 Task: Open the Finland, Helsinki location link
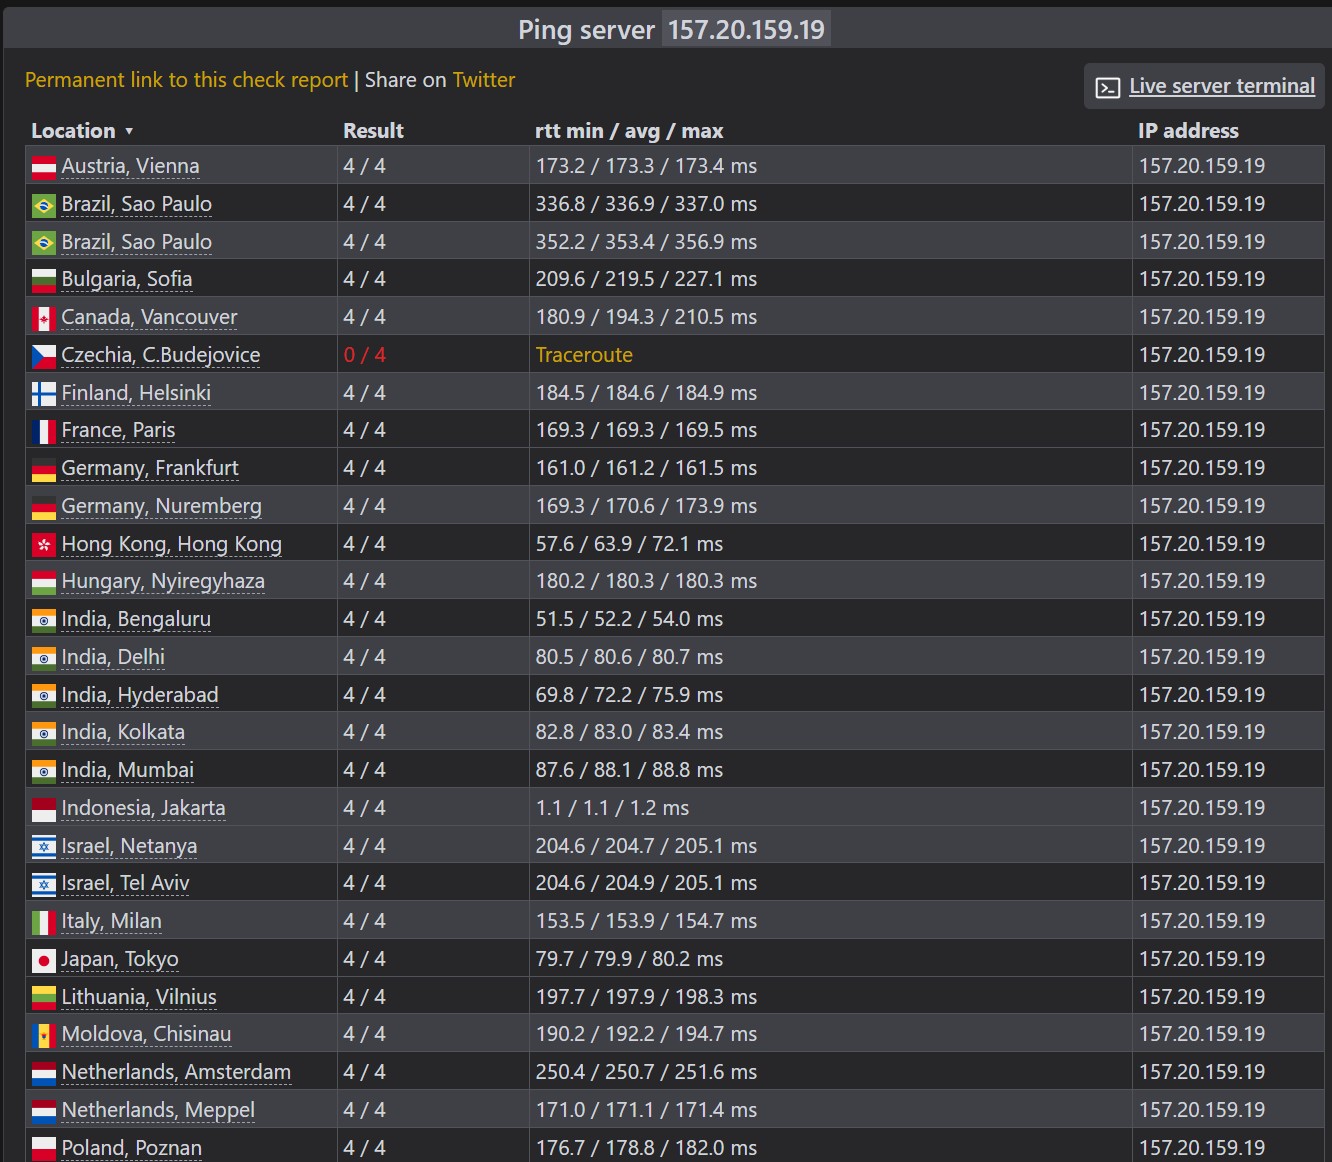(136, 393)
